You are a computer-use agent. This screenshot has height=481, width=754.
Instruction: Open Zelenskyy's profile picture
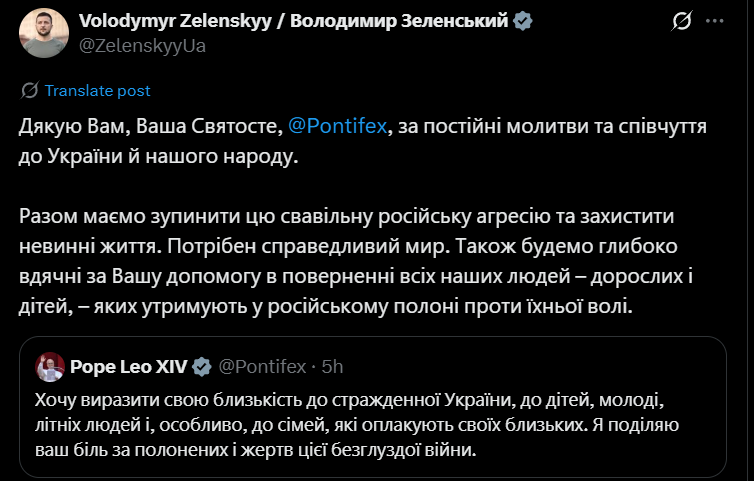(40, 31)
